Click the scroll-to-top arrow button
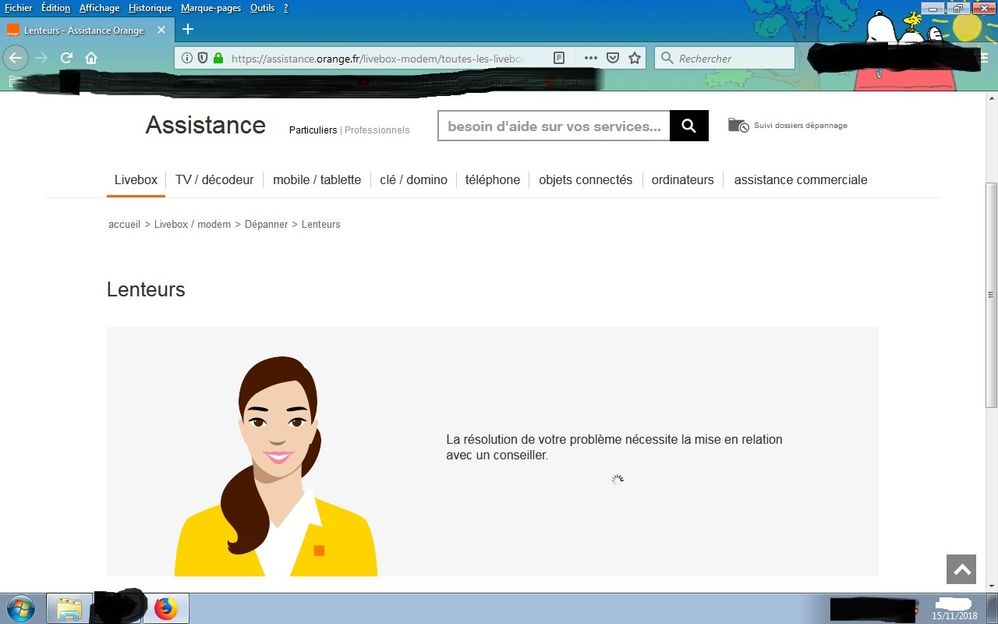The width and height of the screenshot is (998, 624). 961,569
